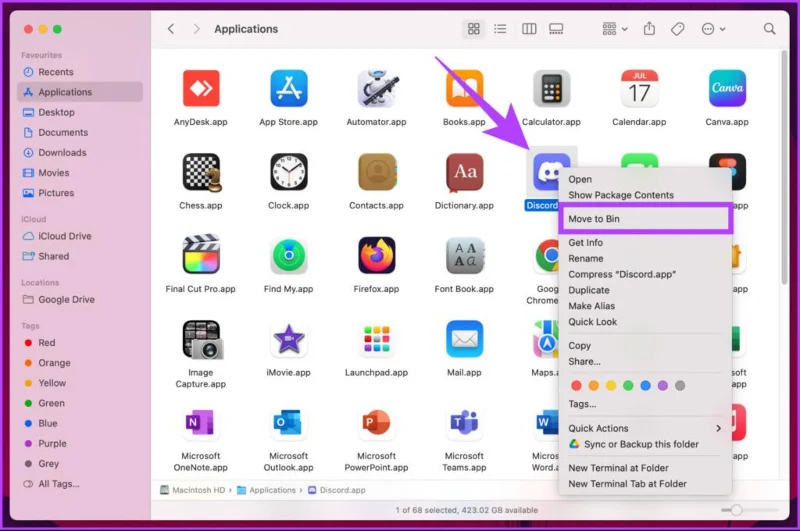Open Recents in the sidebar
Viewport: 800px width, 531px height.
pyautogui.click(x=80, y=72)
